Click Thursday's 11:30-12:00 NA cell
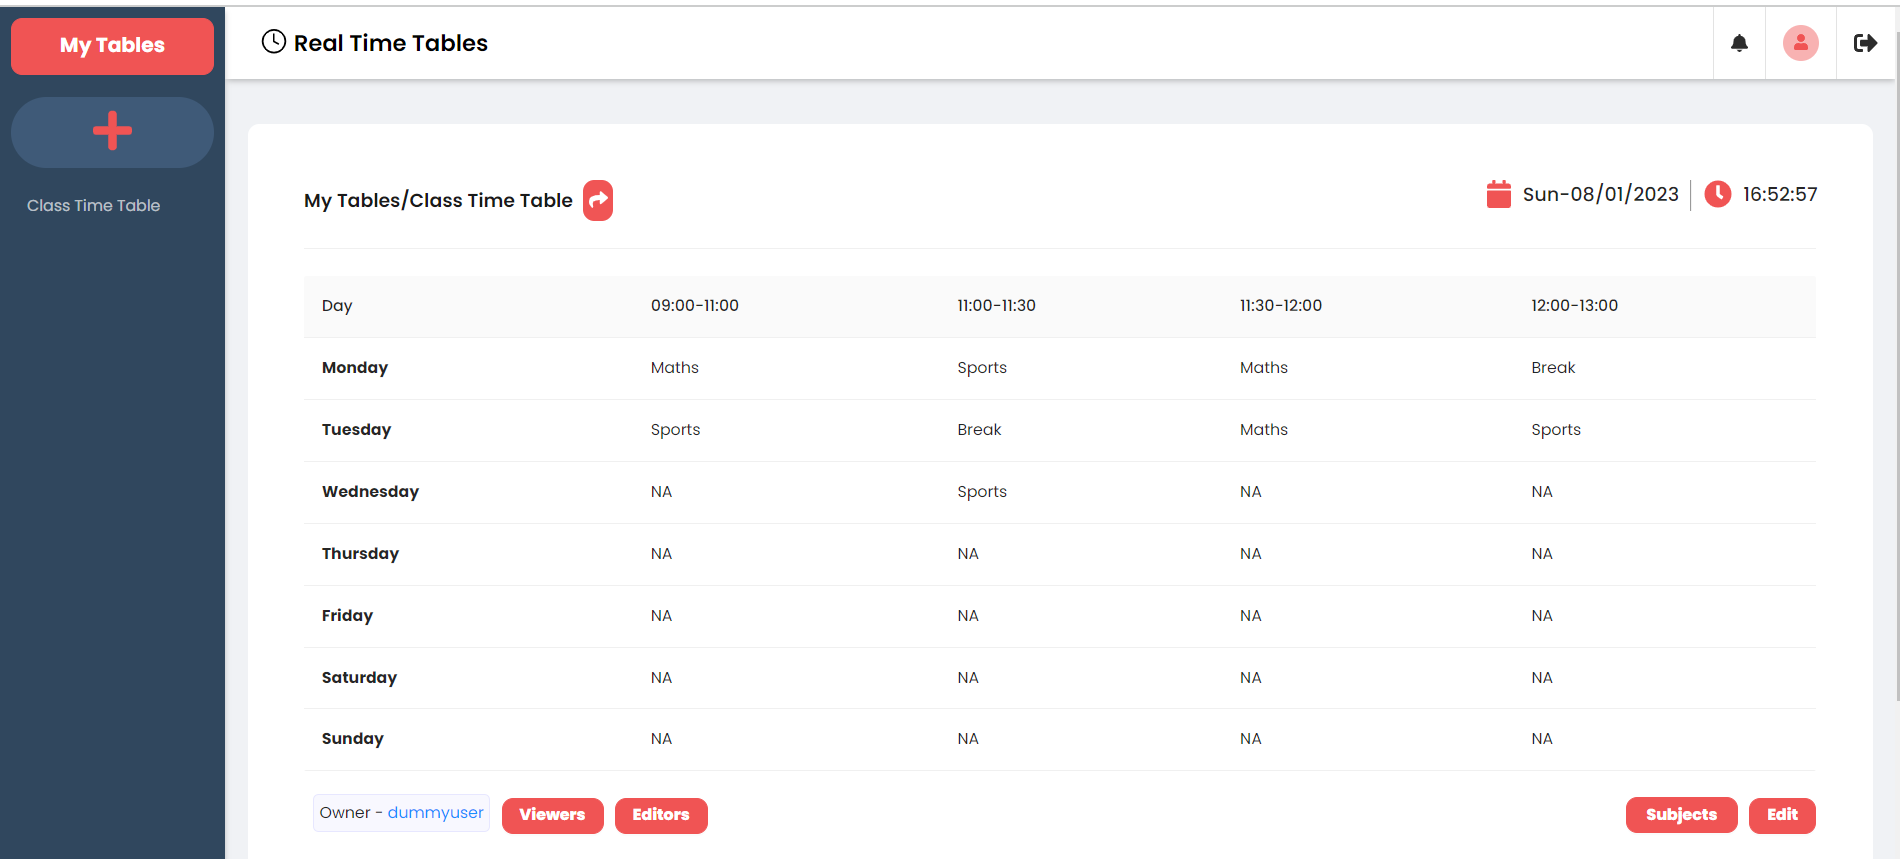The image size is (1900, 859). click(1250, 554)
